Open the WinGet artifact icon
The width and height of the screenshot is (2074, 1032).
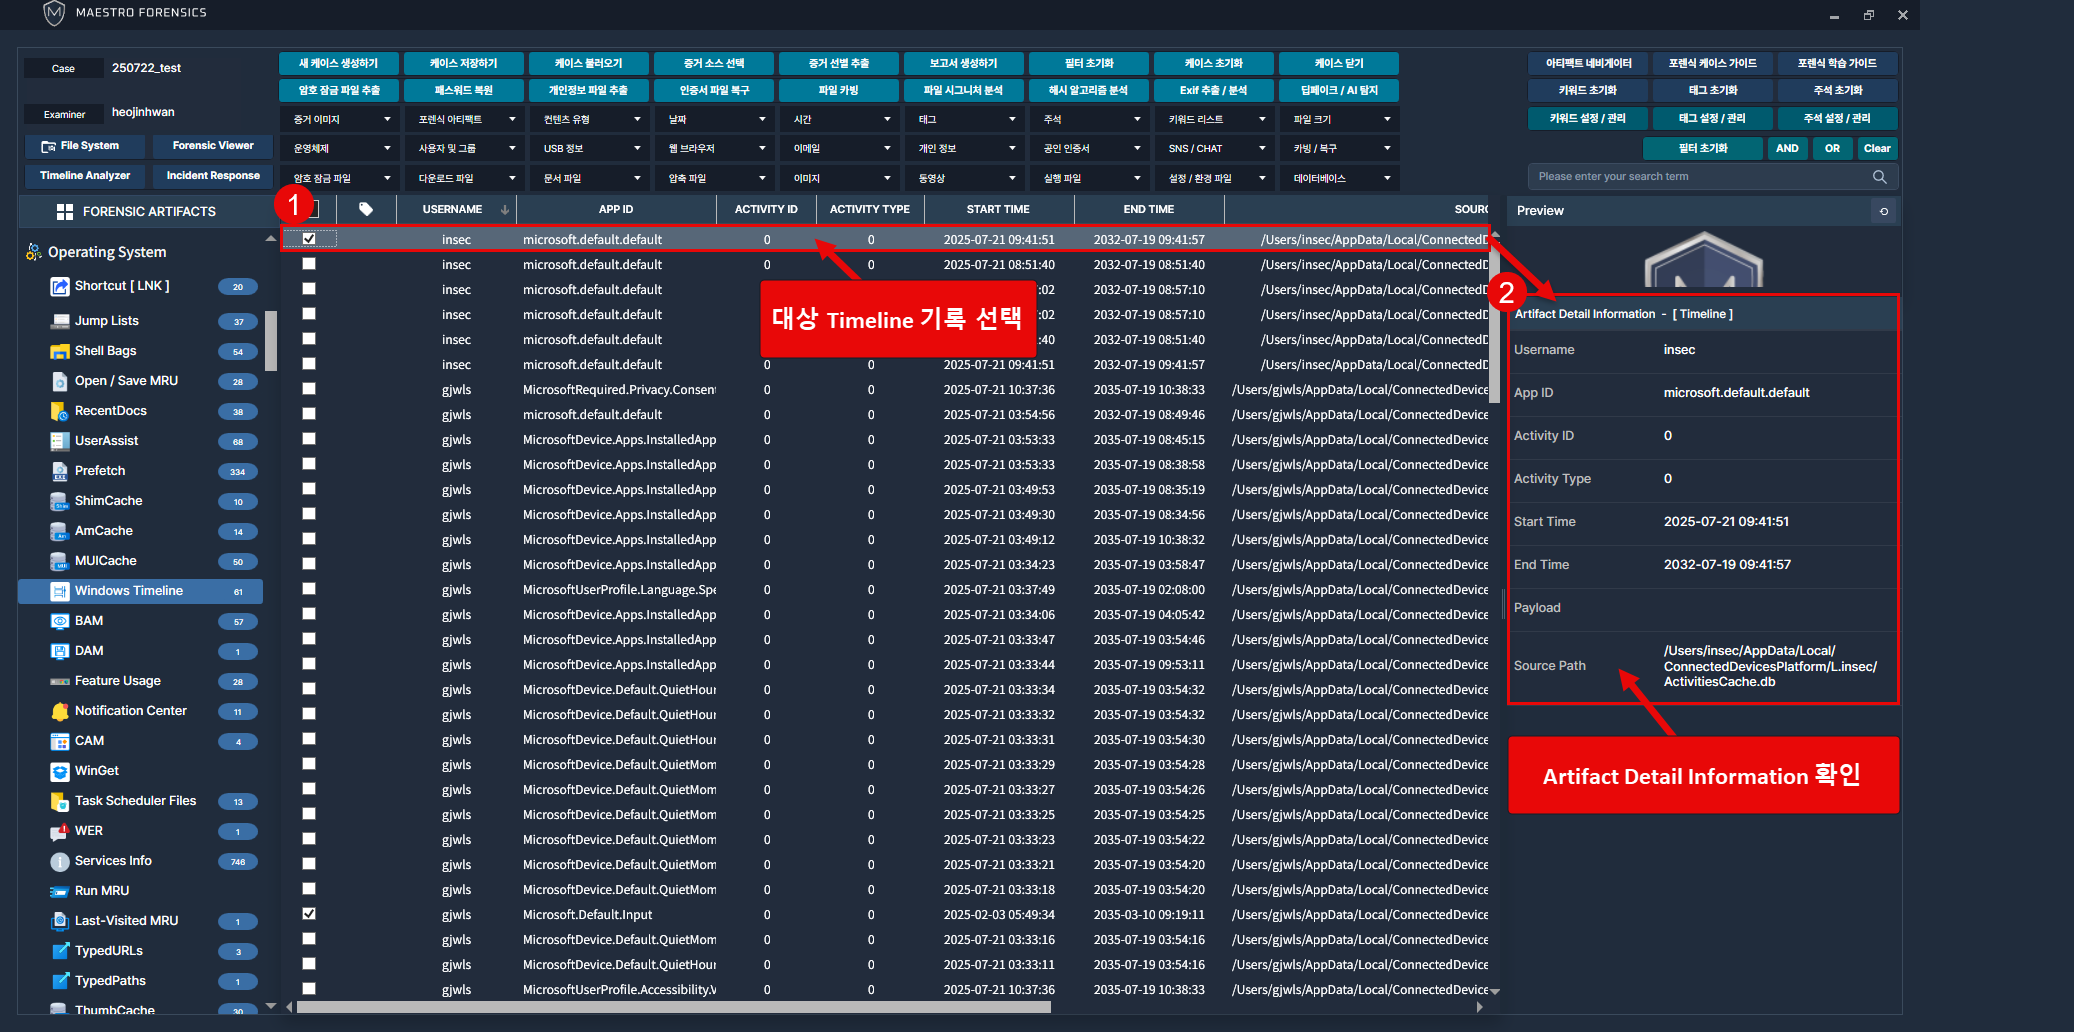59,771
